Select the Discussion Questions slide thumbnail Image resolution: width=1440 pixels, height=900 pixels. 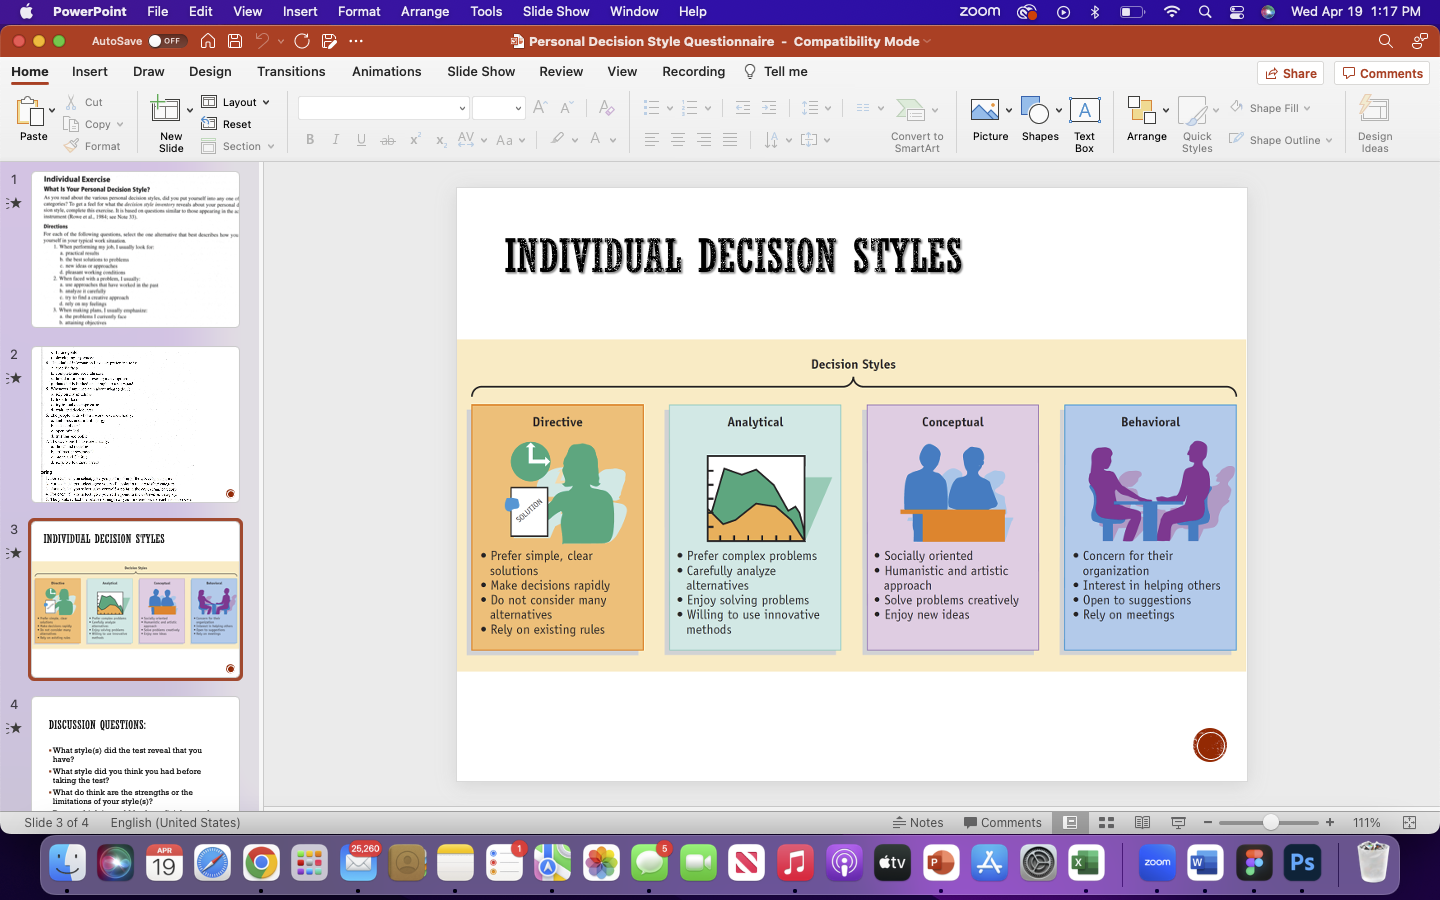pyautogui.click(x=135, y=753)
